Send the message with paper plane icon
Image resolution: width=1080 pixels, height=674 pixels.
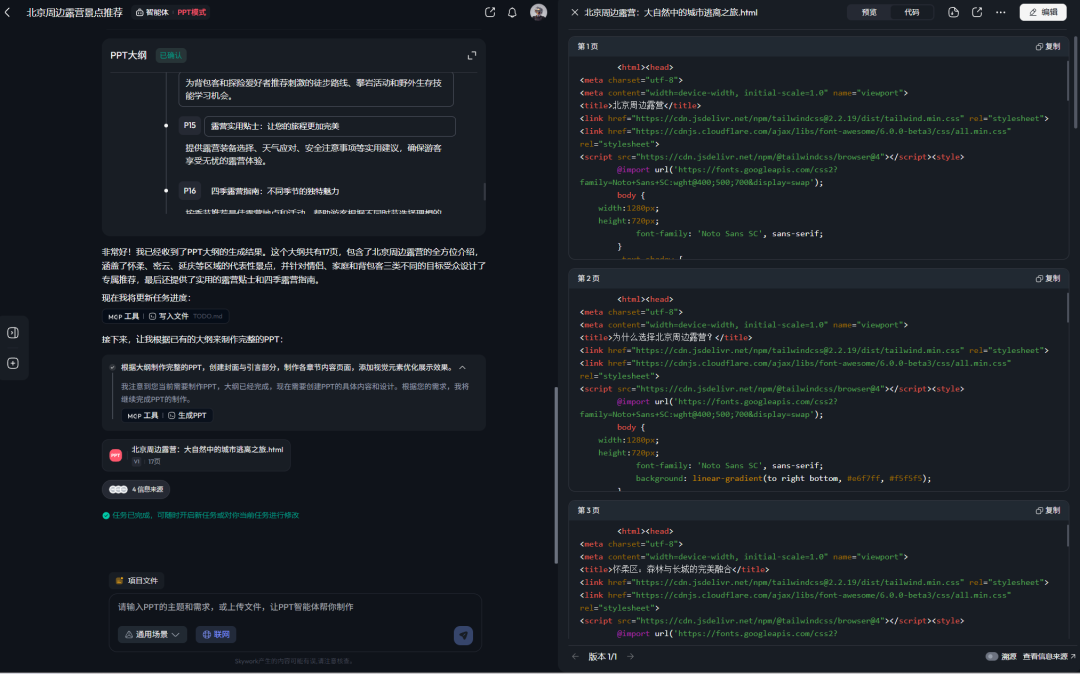[464, 635]
